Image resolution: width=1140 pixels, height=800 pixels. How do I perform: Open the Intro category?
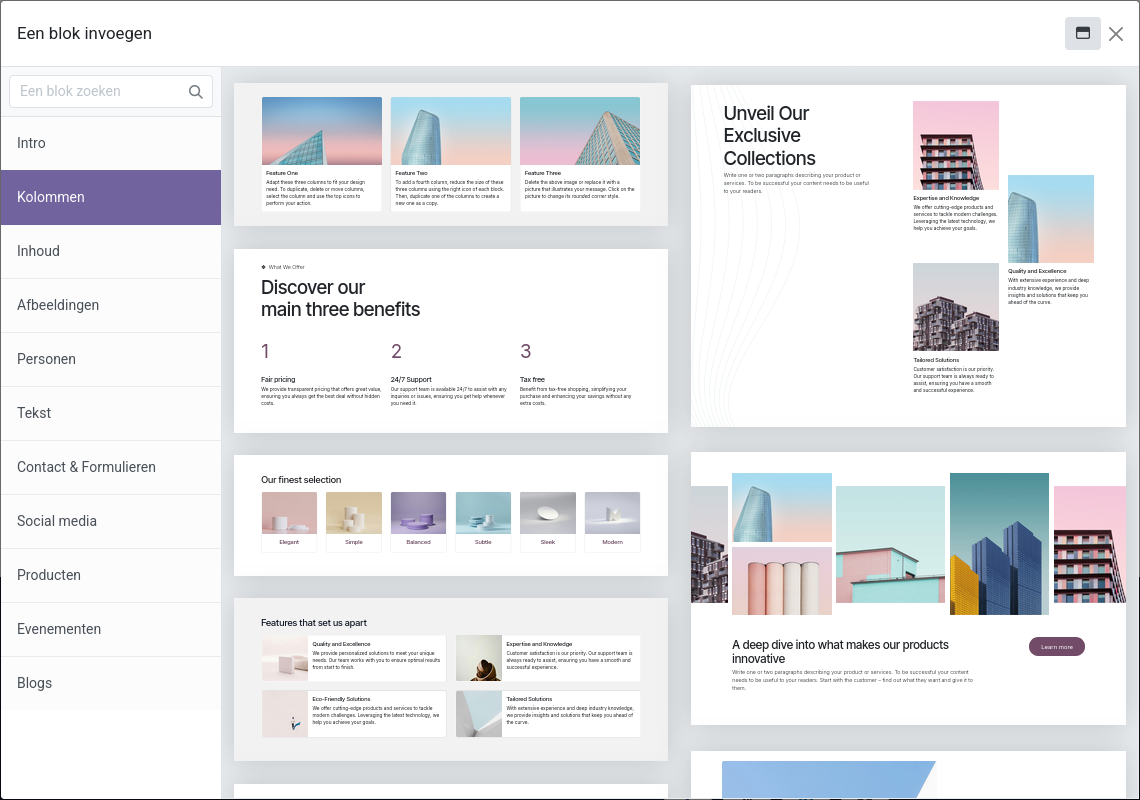110,143
